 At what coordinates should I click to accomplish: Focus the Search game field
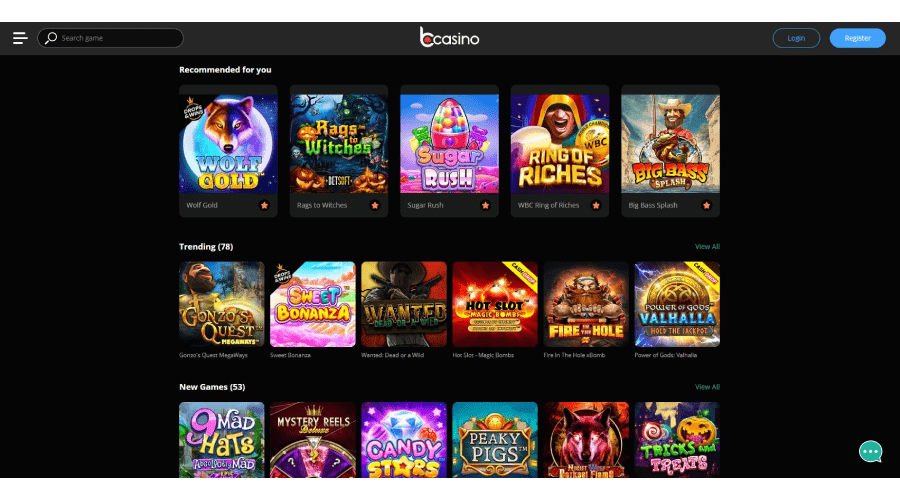[110, 38]
